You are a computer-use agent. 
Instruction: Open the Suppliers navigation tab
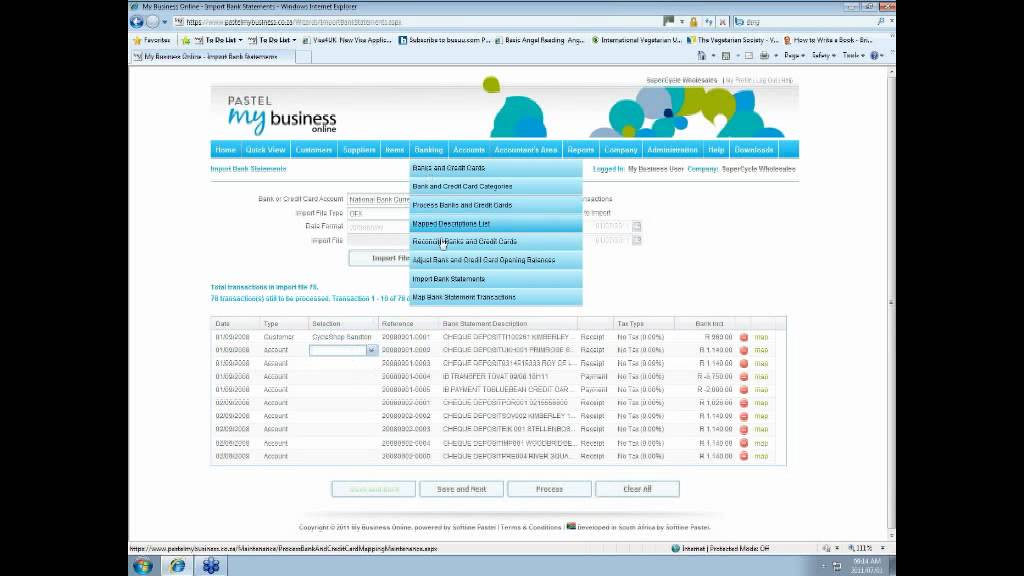point(359,150)
